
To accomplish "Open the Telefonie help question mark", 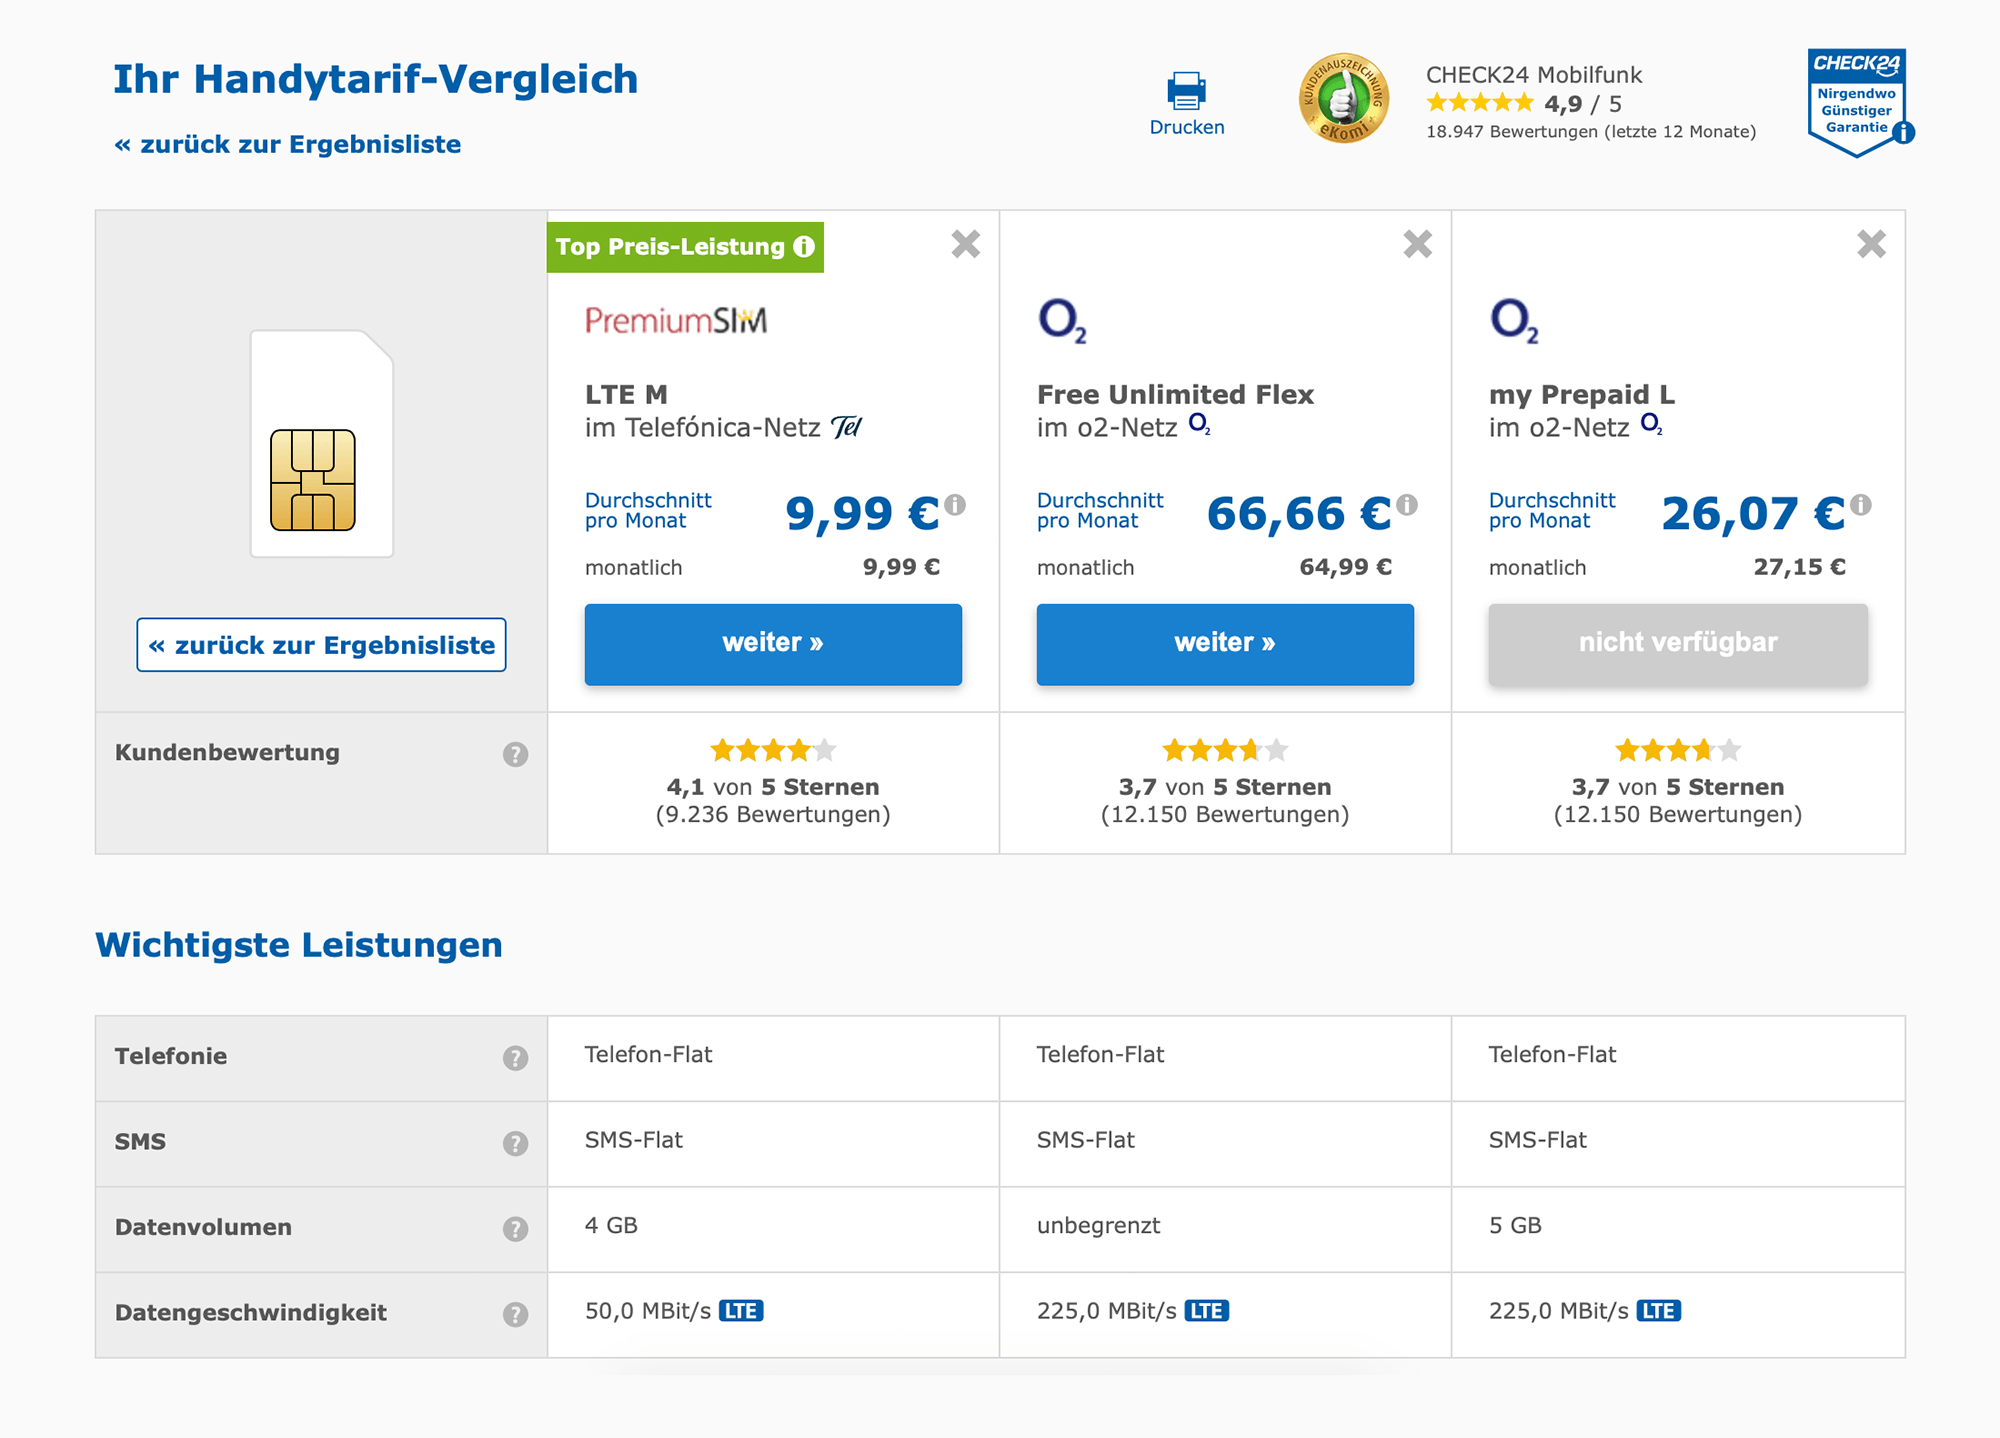I will [x=515, y=1058].
